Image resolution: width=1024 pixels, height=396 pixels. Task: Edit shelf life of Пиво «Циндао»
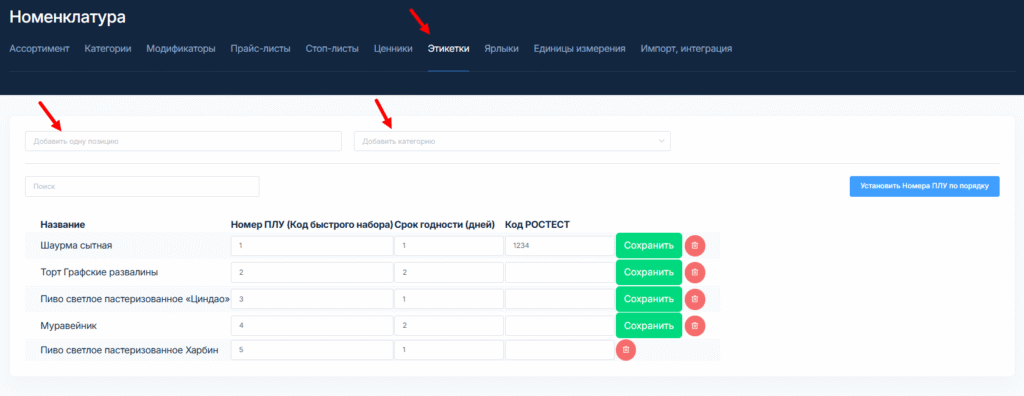pyautogui.click(x=449, y=299)
